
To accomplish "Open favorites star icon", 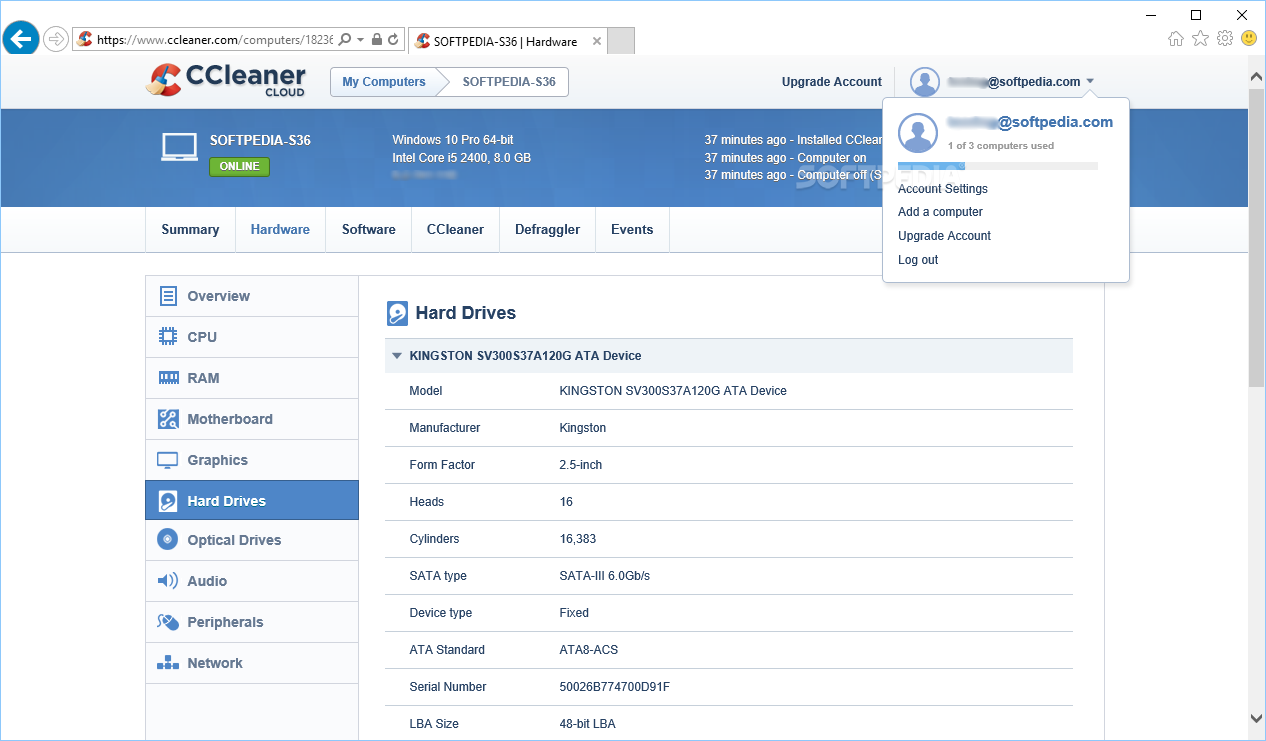I will pyautogui.click(x=1201, y=39).
